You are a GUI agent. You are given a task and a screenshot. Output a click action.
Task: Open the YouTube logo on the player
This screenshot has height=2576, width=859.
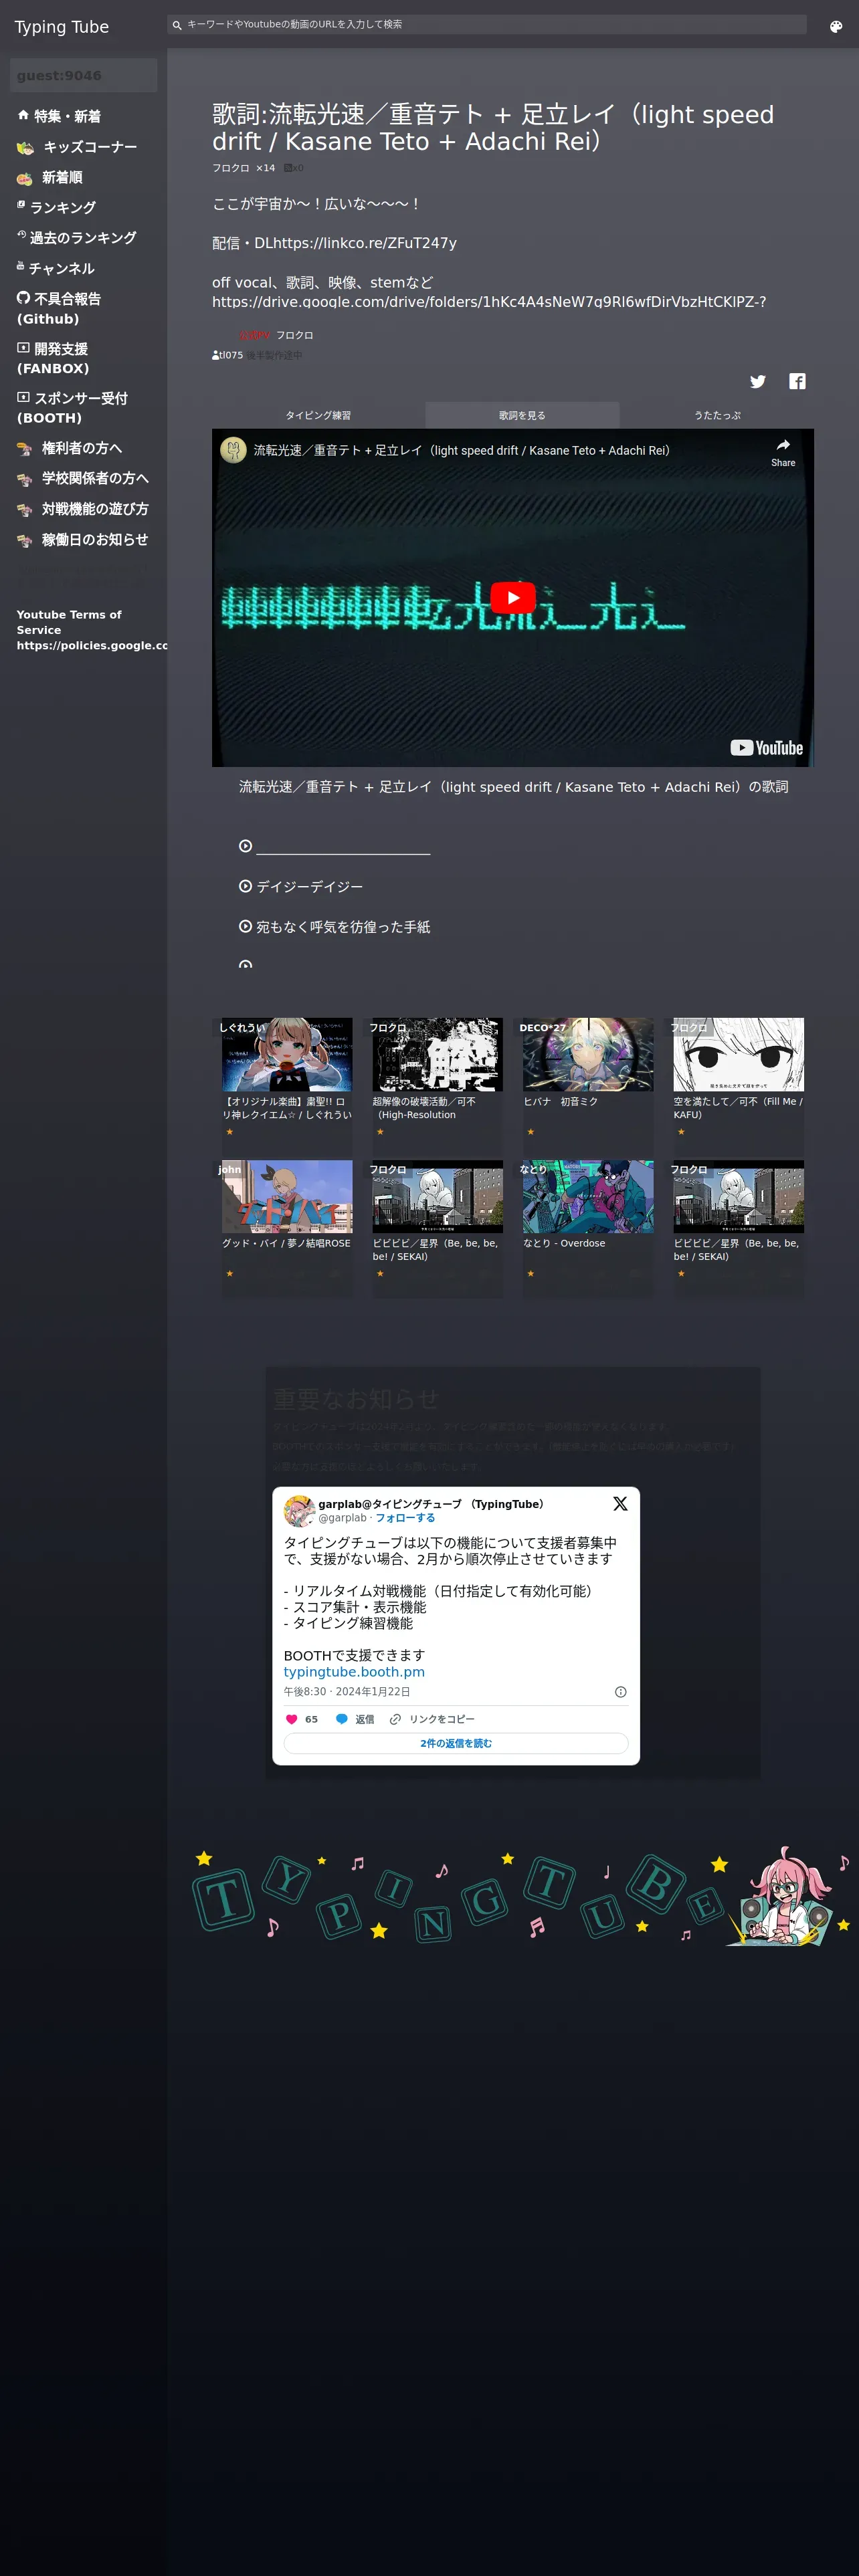click(x=767, y=748)
